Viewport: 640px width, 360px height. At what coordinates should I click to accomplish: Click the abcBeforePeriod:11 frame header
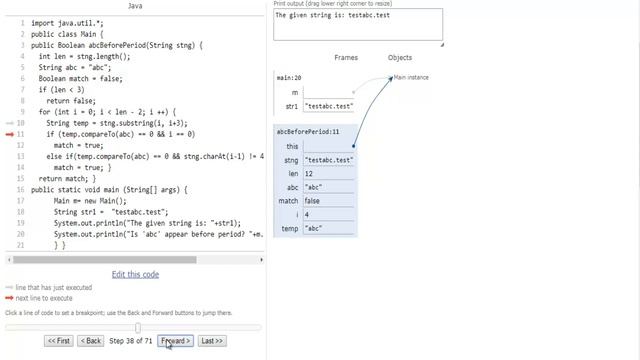(x=308, y=131)
